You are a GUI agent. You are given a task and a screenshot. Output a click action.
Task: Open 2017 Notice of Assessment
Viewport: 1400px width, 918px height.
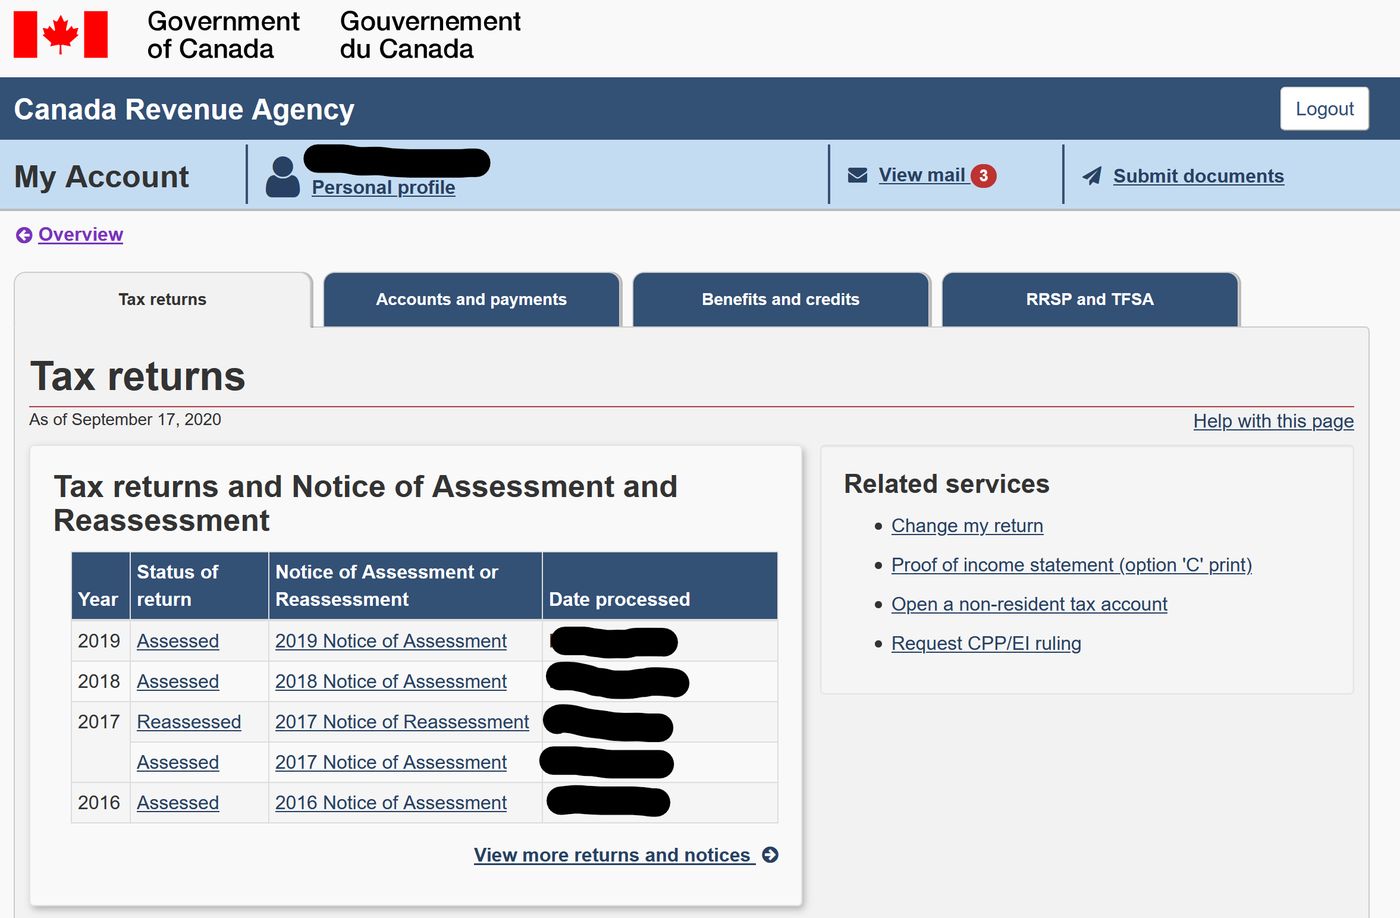tap(391, 762)
